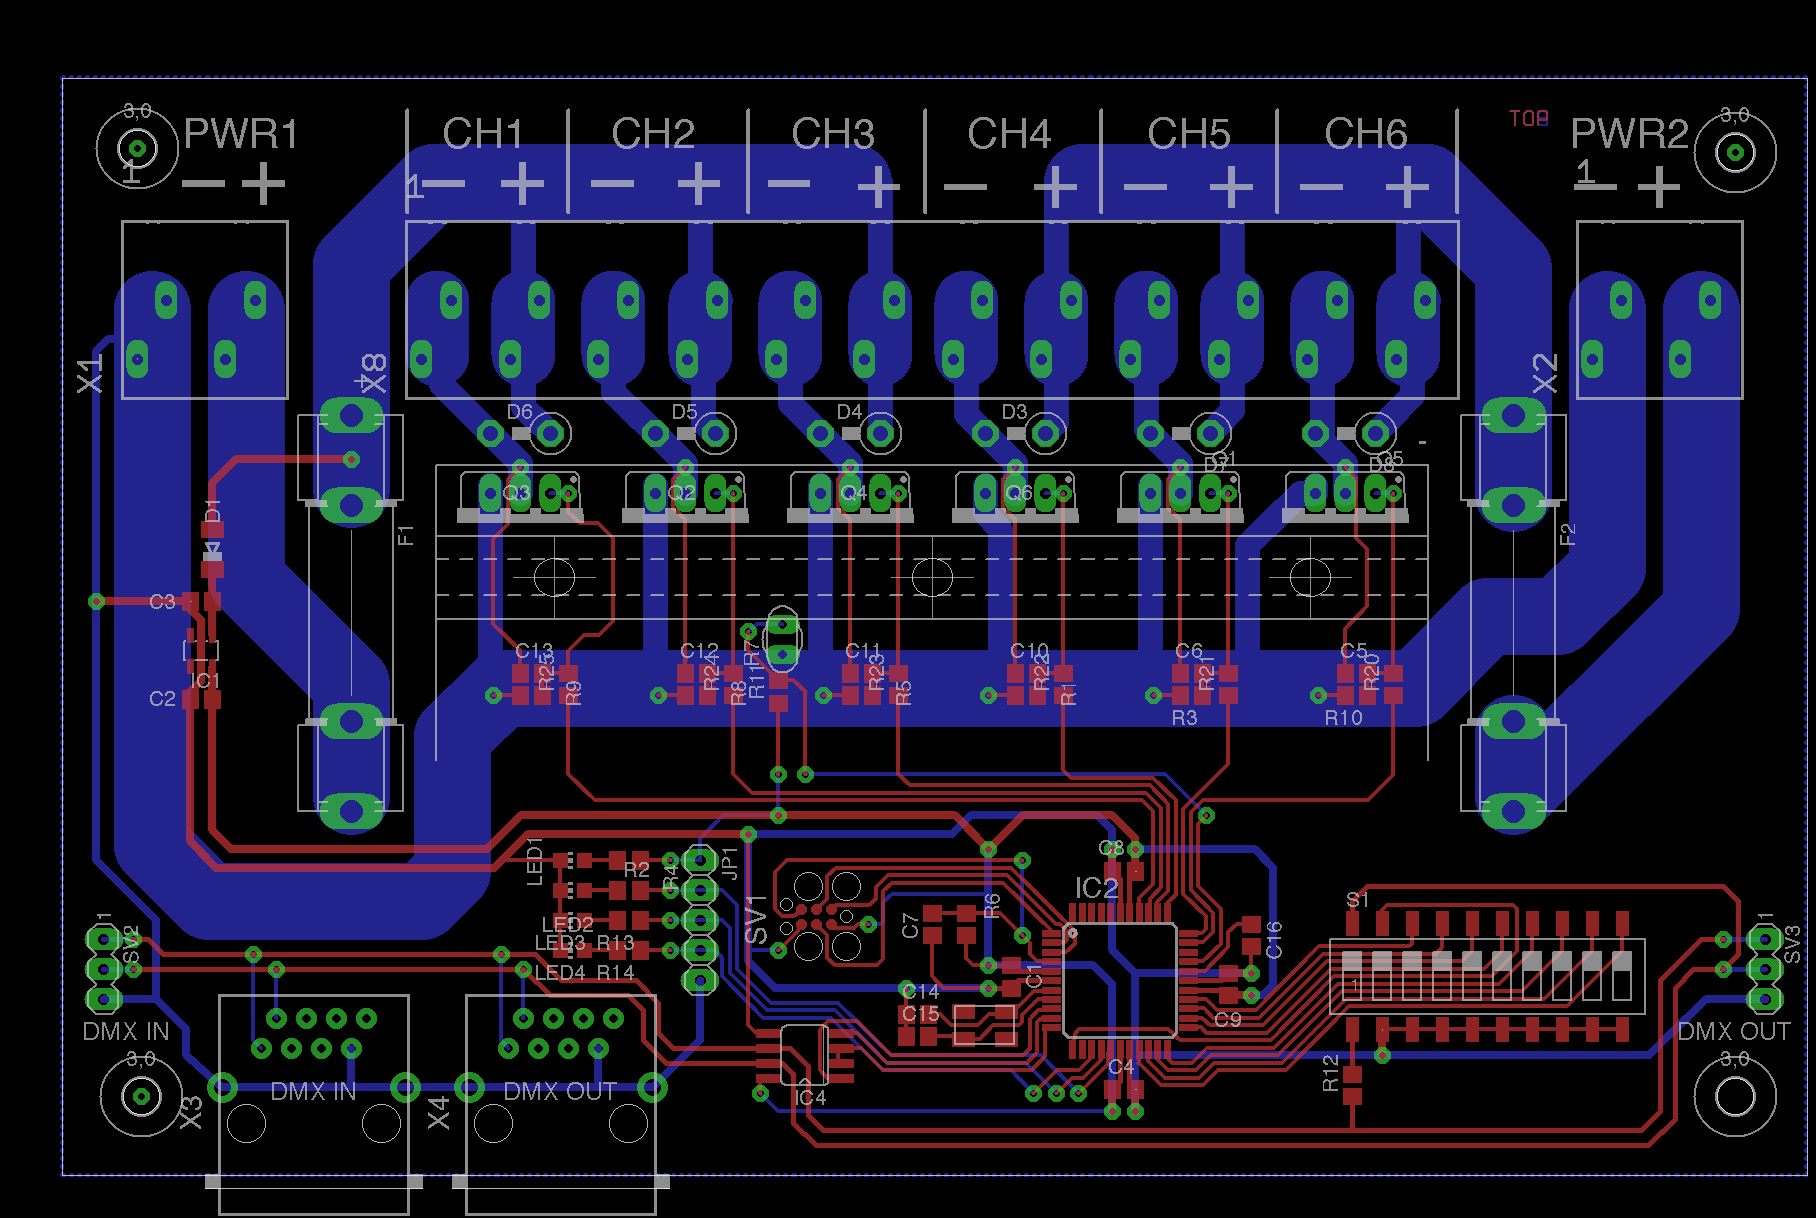Click the red tOP layer marker text
The image size is (1816, 1218).
click(x=1528, y=119)
